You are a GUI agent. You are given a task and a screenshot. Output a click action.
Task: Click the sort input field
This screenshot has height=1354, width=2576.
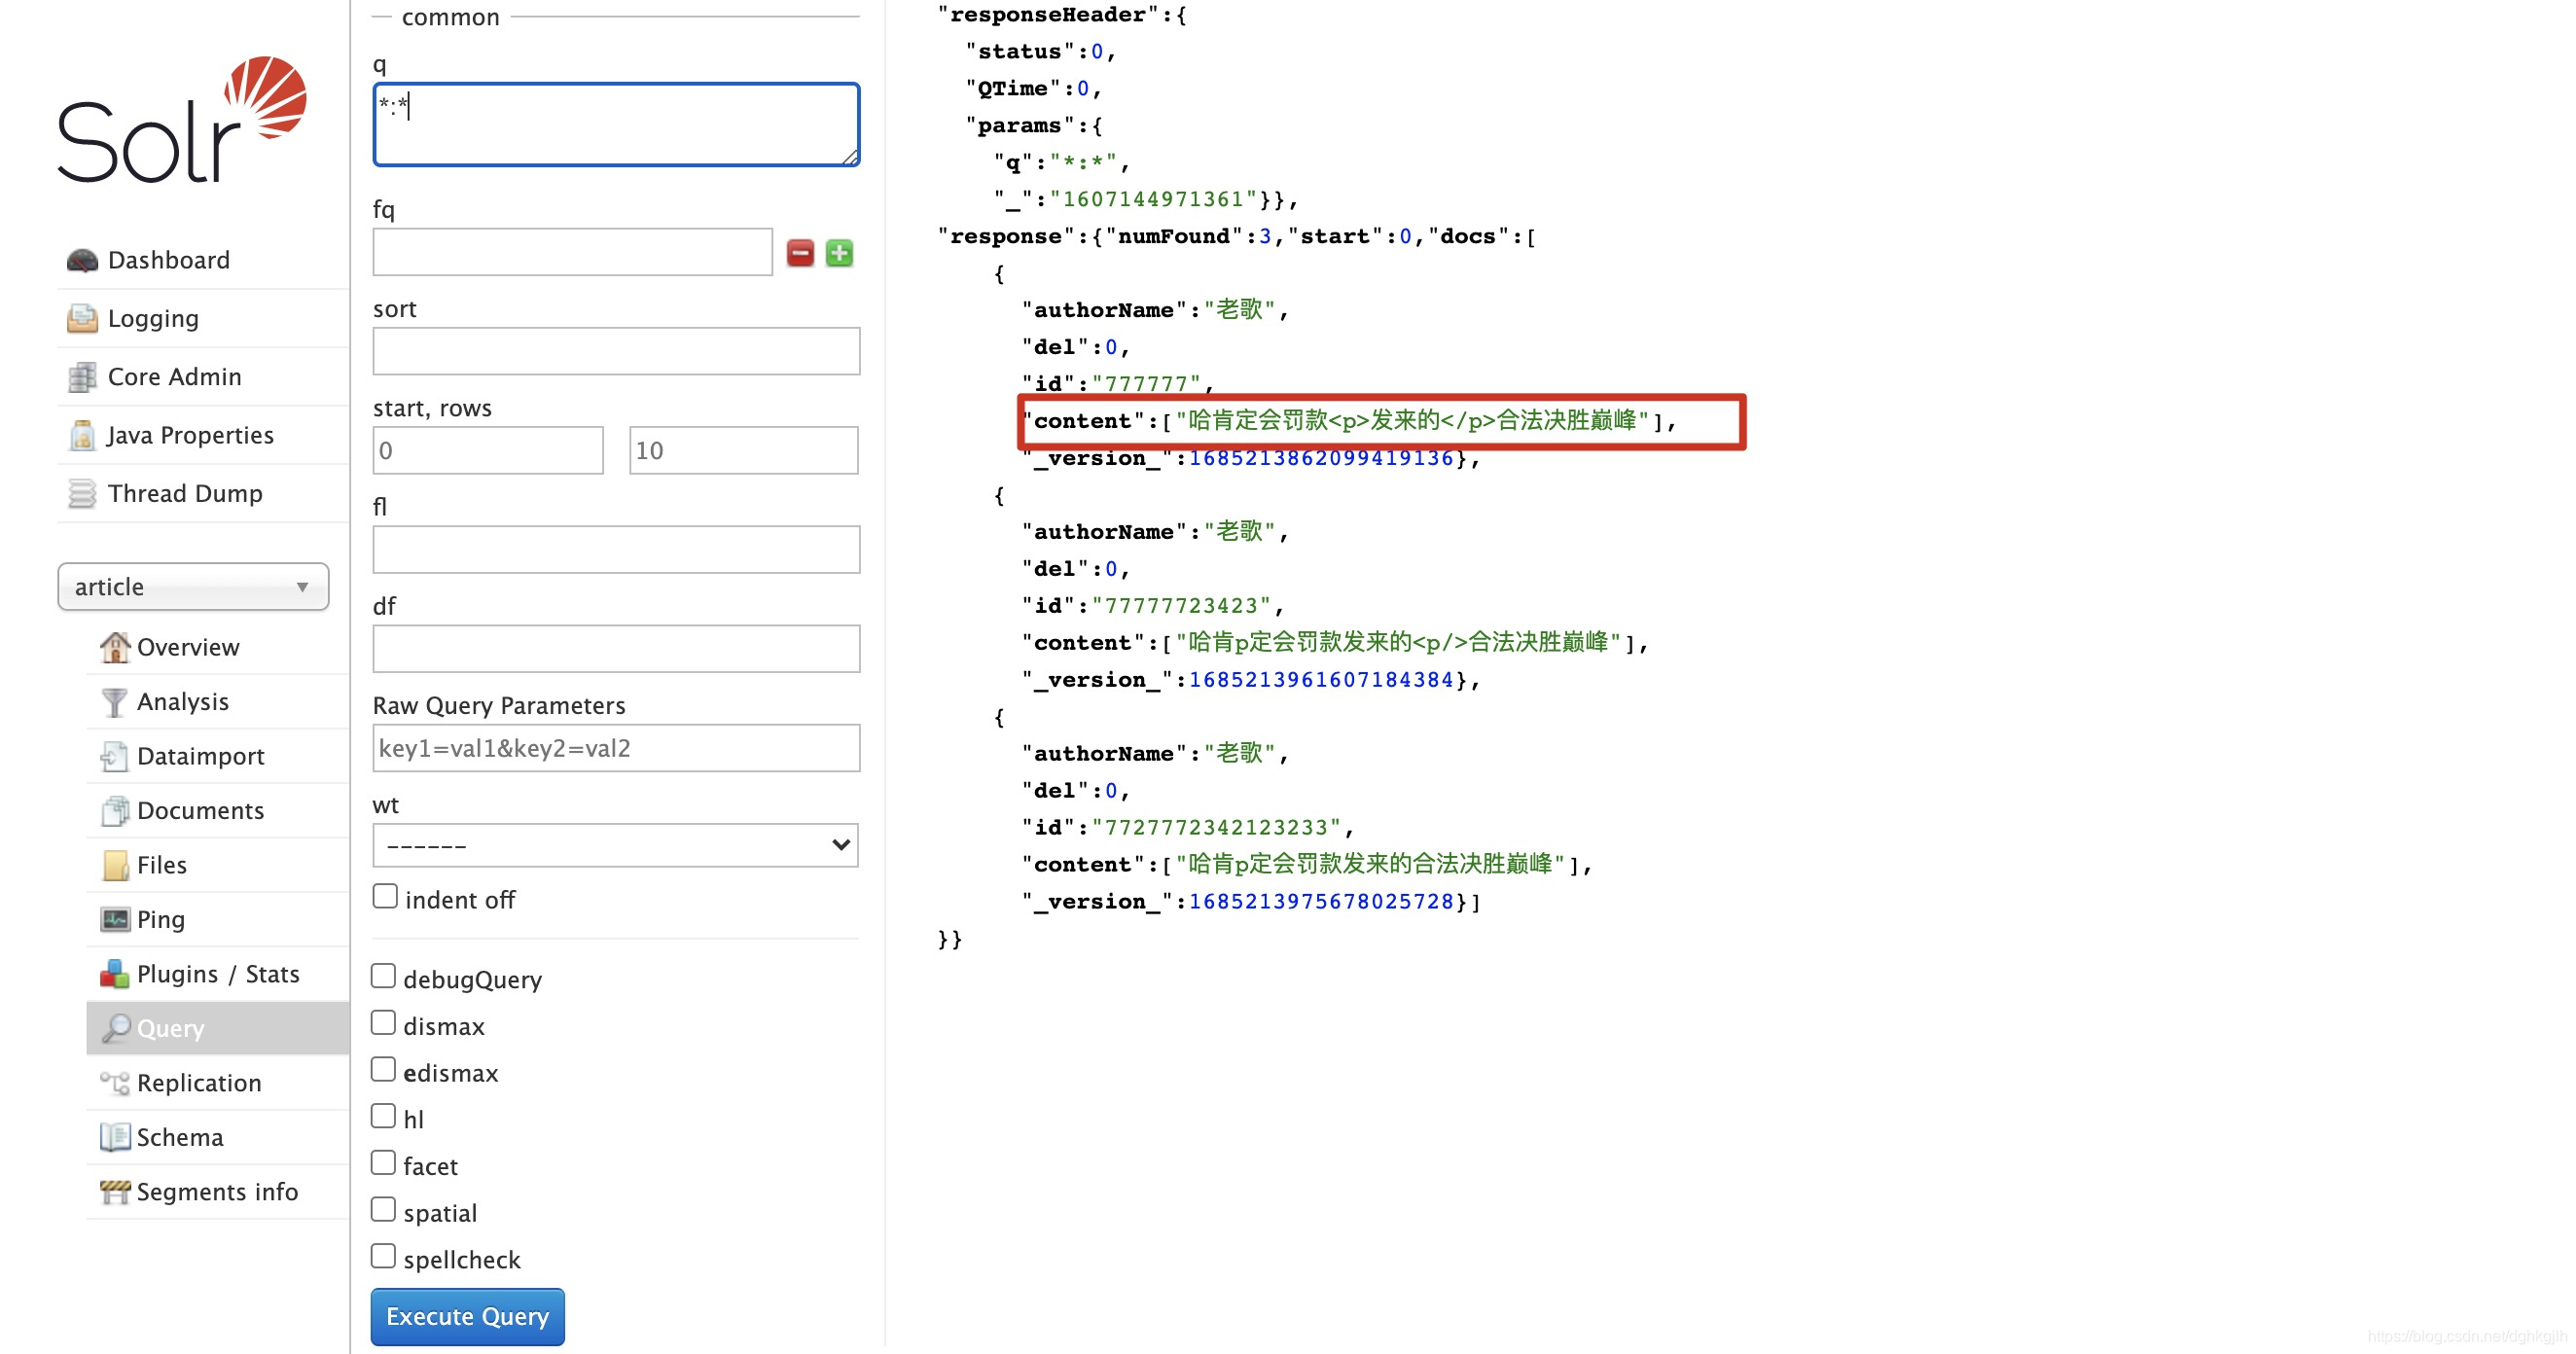(x=616, y=351)
